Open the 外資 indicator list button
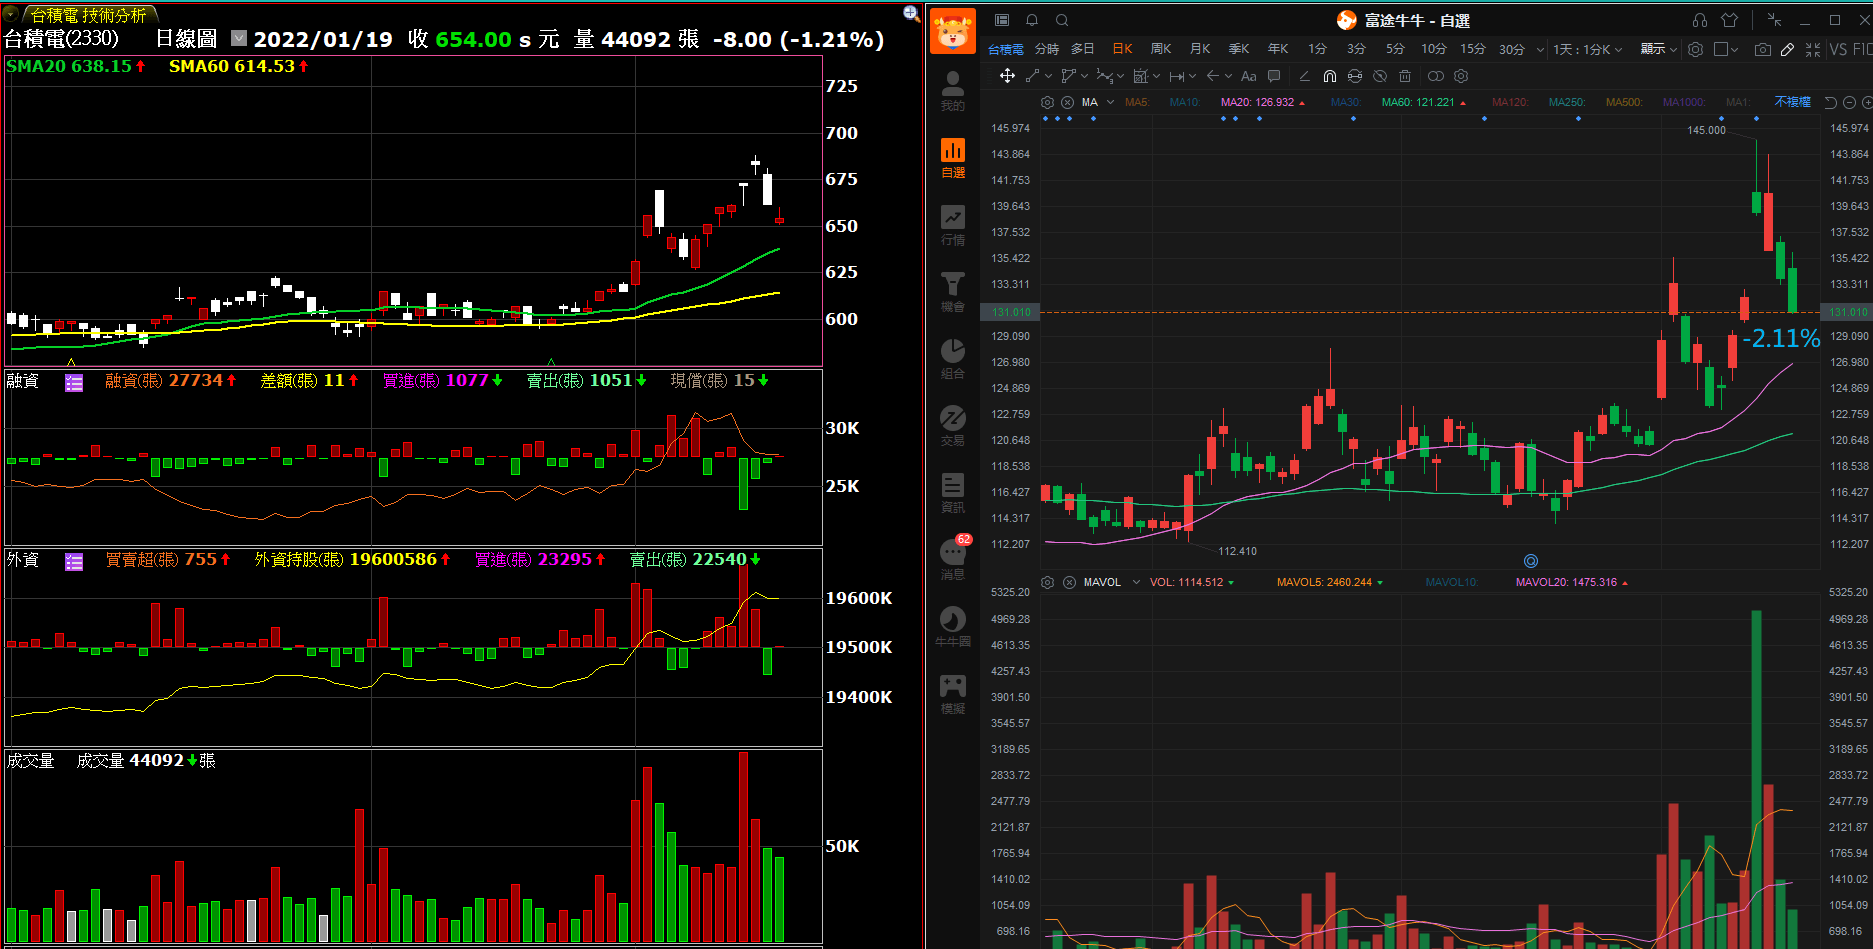The height and width of the screenshot is (949, 1873). (x=74, y=561)
